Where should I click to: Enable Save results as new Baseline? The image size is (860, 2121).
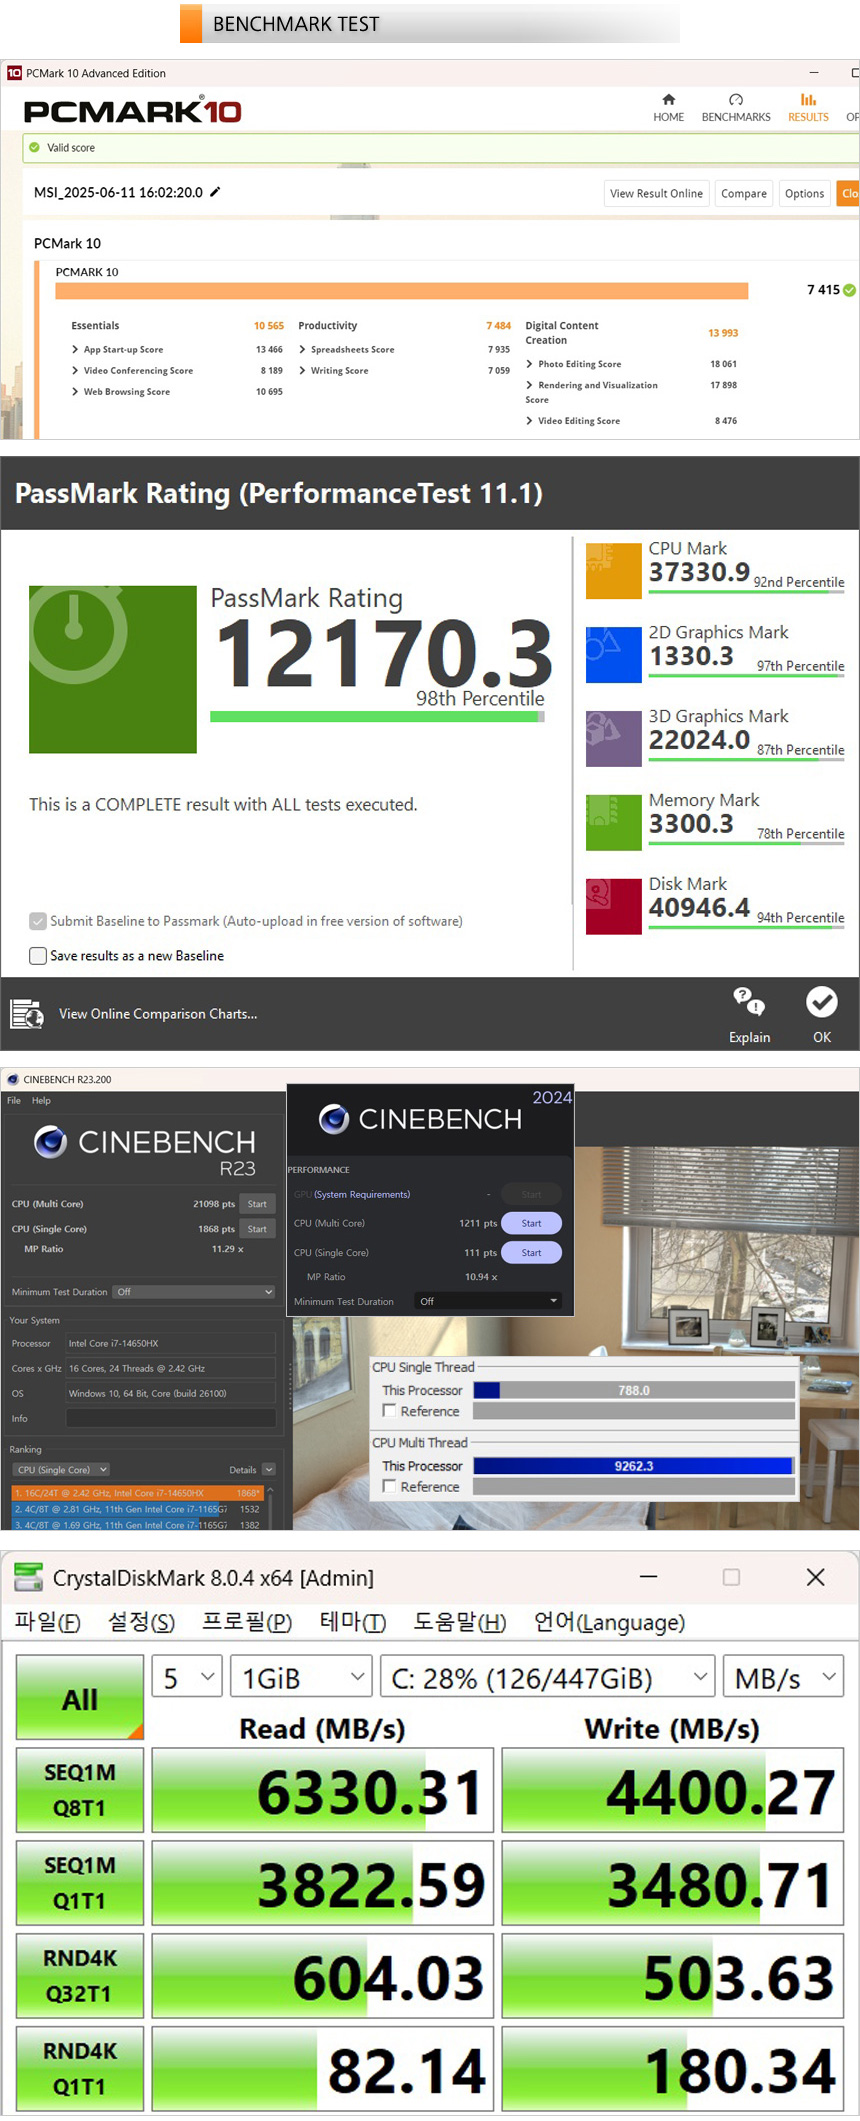coord(38,956)
